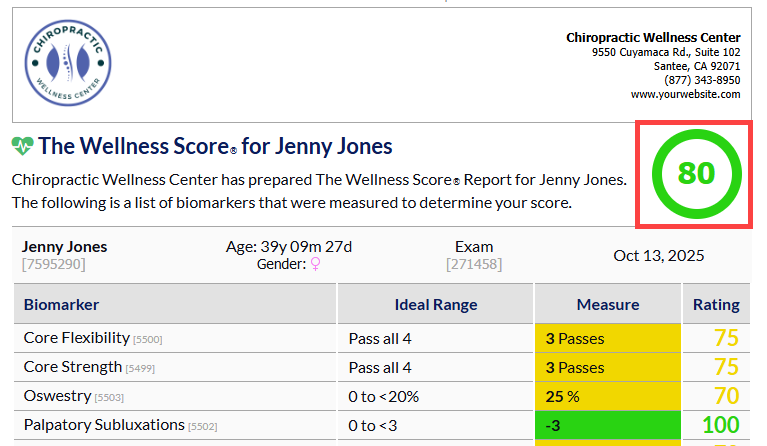The height and width of the screenshot is (446, 767).
Task: Click the green -3 measure cell
Action: [x=608, y=425]
